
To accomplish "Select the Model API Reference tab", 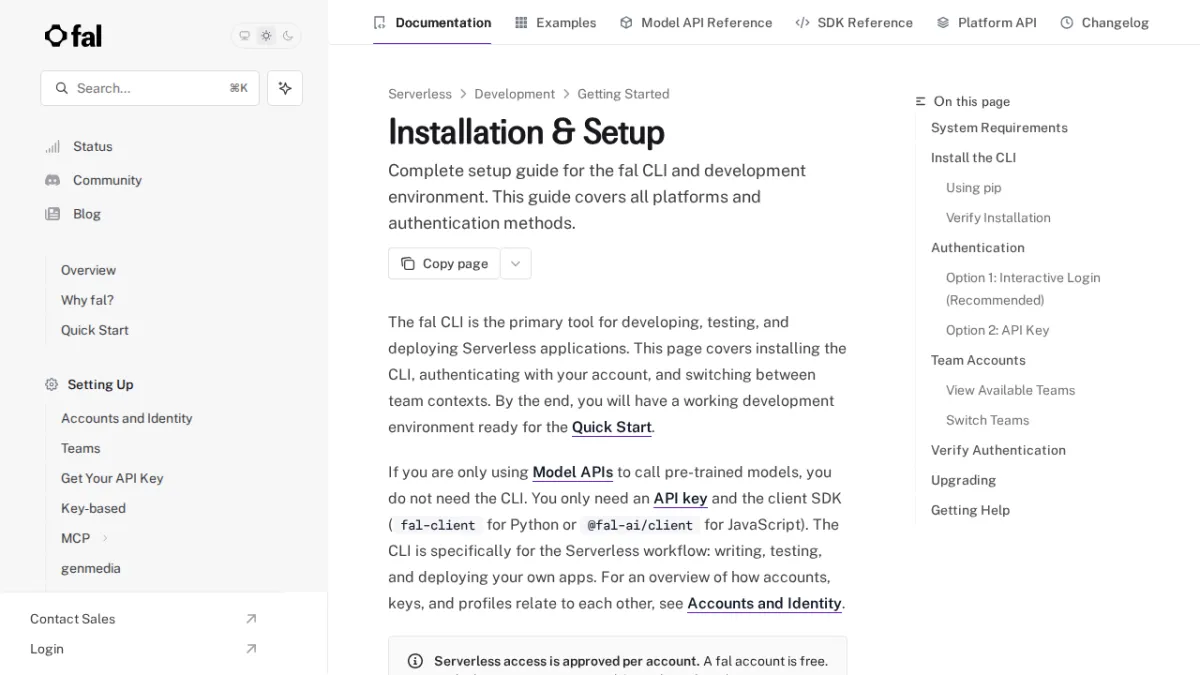I will tap(696, 22).
